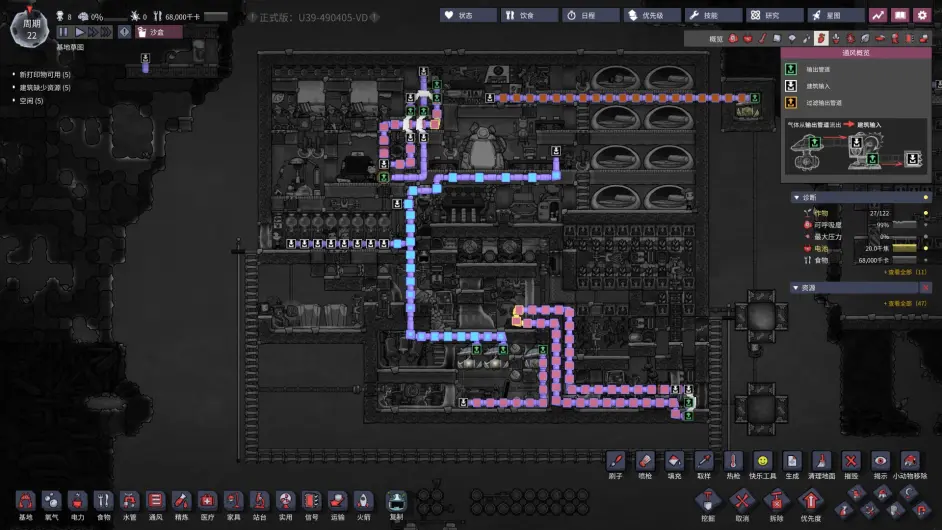The width and height of the screenshot is (942, 530).
Task: Expand 空间 (5) notification
Action: click(x=31, y=101)
